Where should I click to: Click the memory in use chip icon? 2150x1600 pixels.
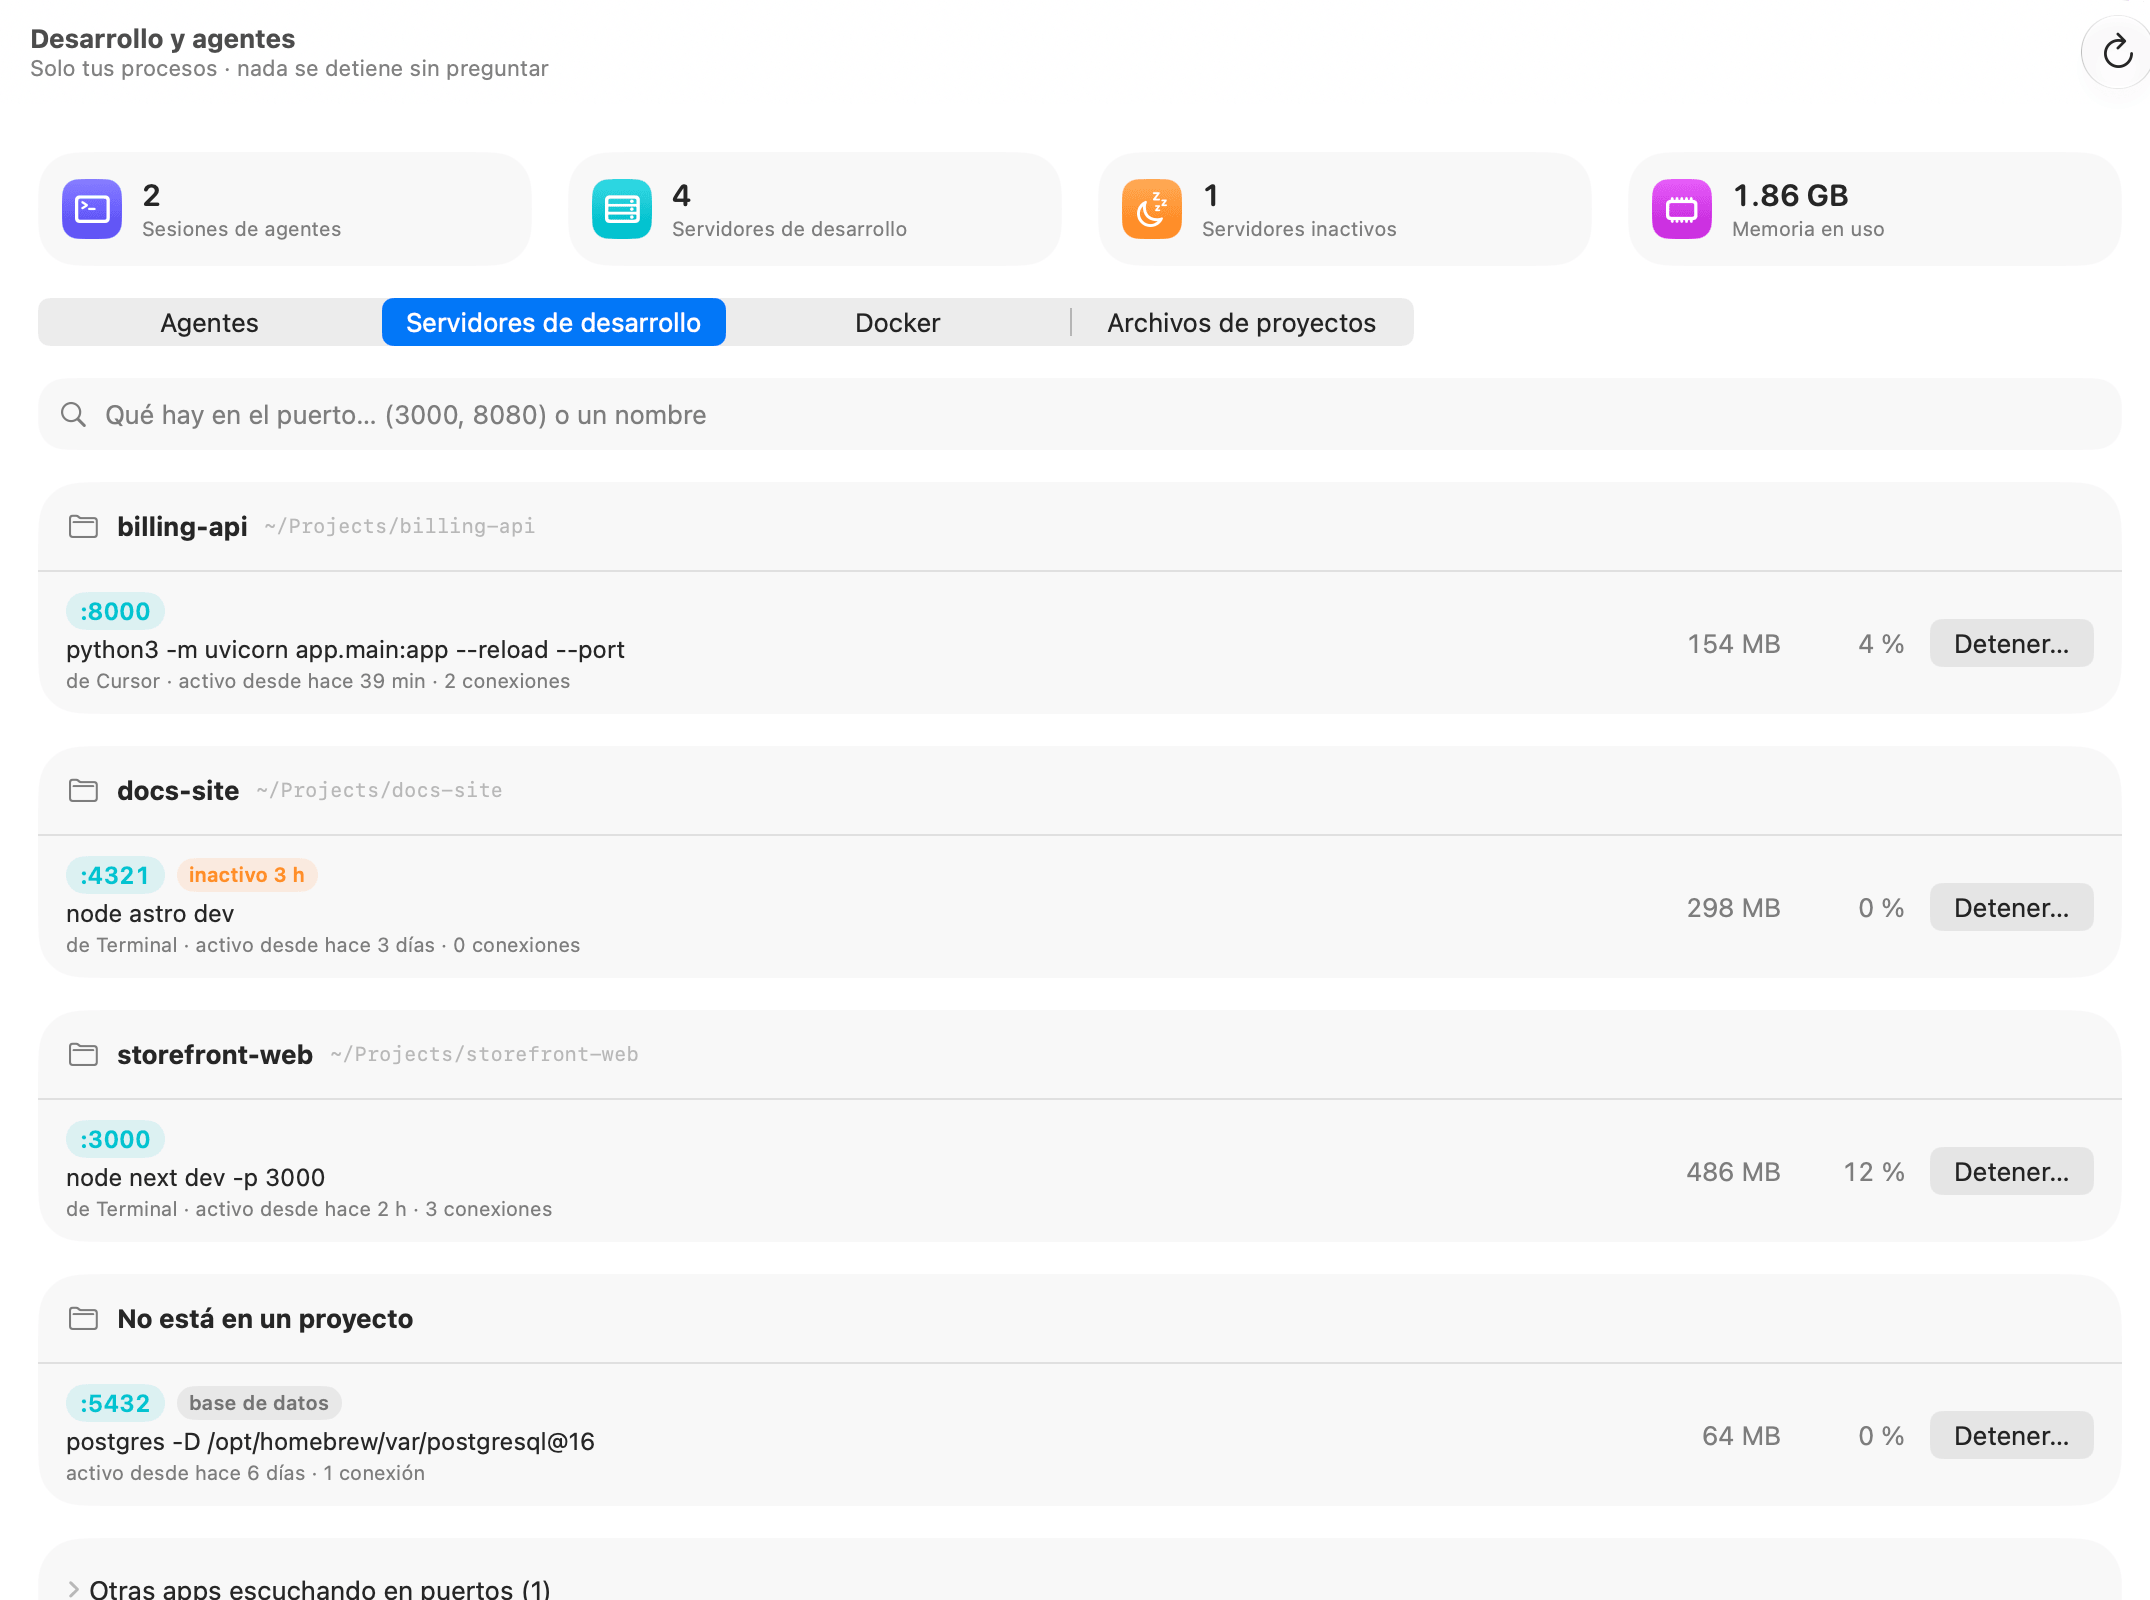click(x=1682, y=209)
